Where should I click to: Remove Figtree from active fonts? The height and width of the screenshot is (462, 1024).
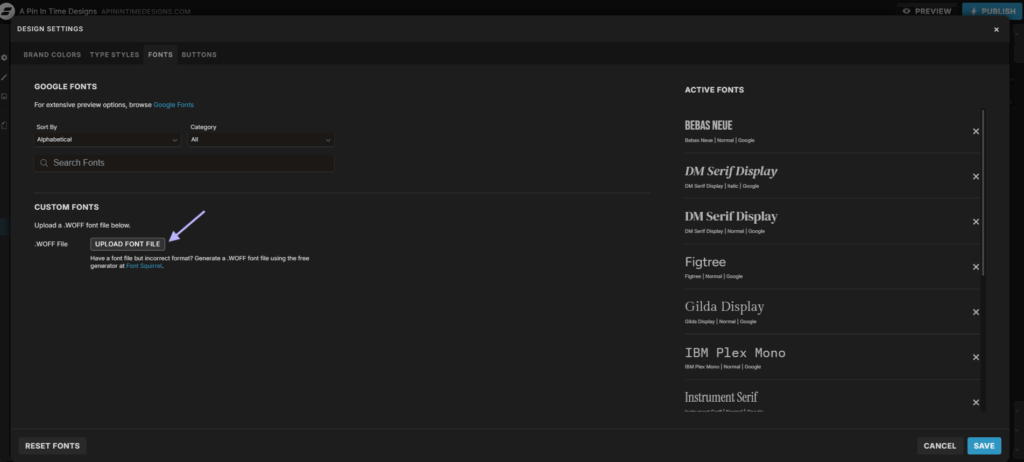[976, 267]
